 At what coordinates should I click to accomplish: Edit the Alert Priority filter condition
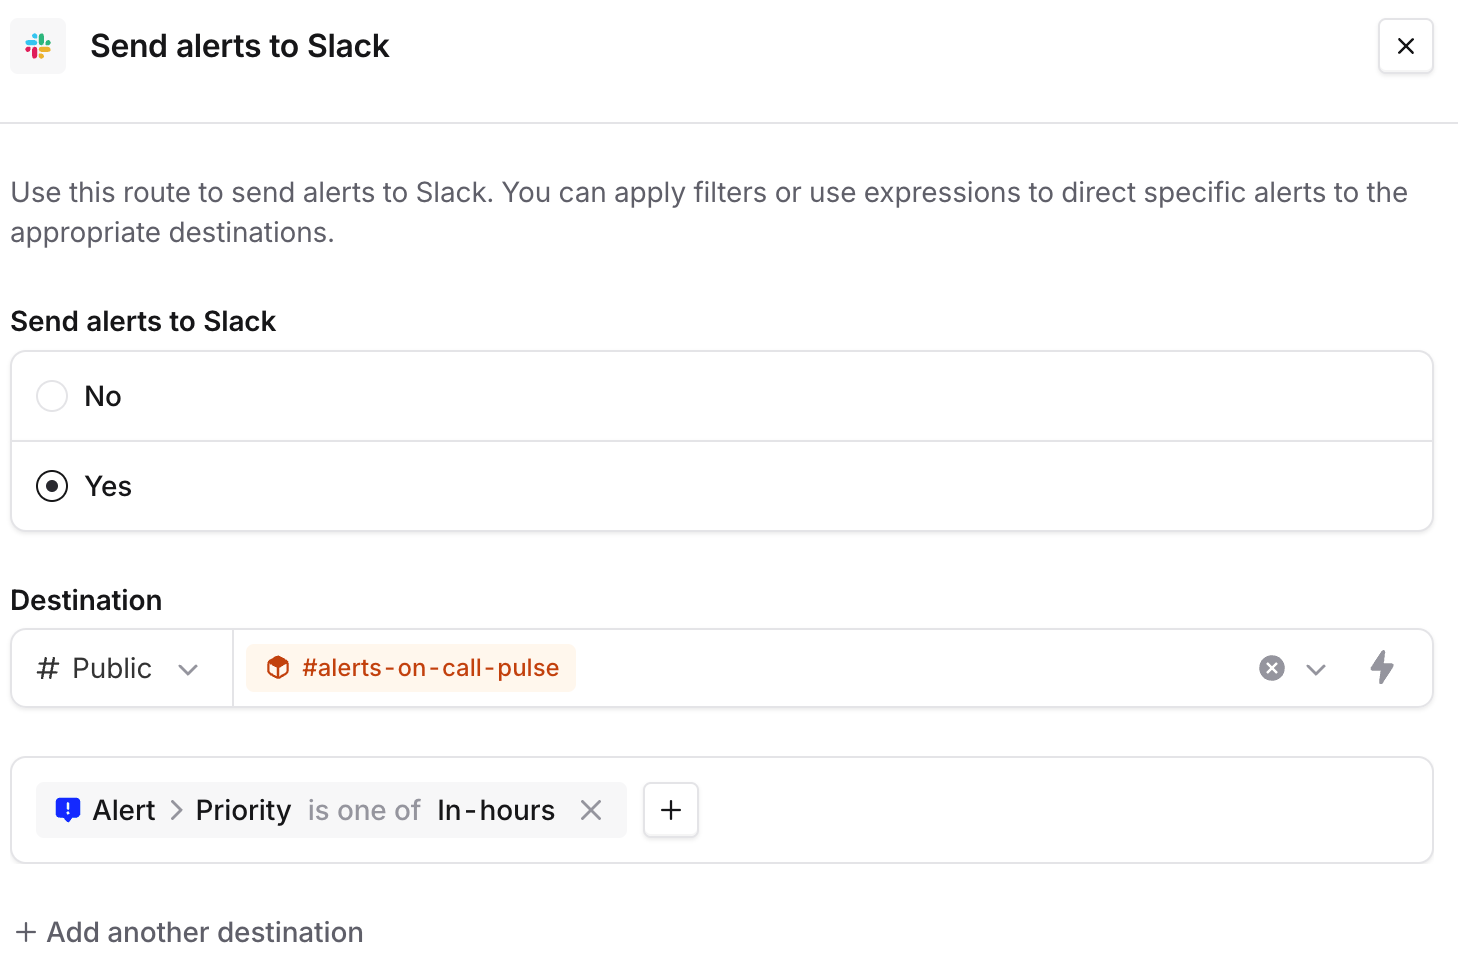[243, 810]
